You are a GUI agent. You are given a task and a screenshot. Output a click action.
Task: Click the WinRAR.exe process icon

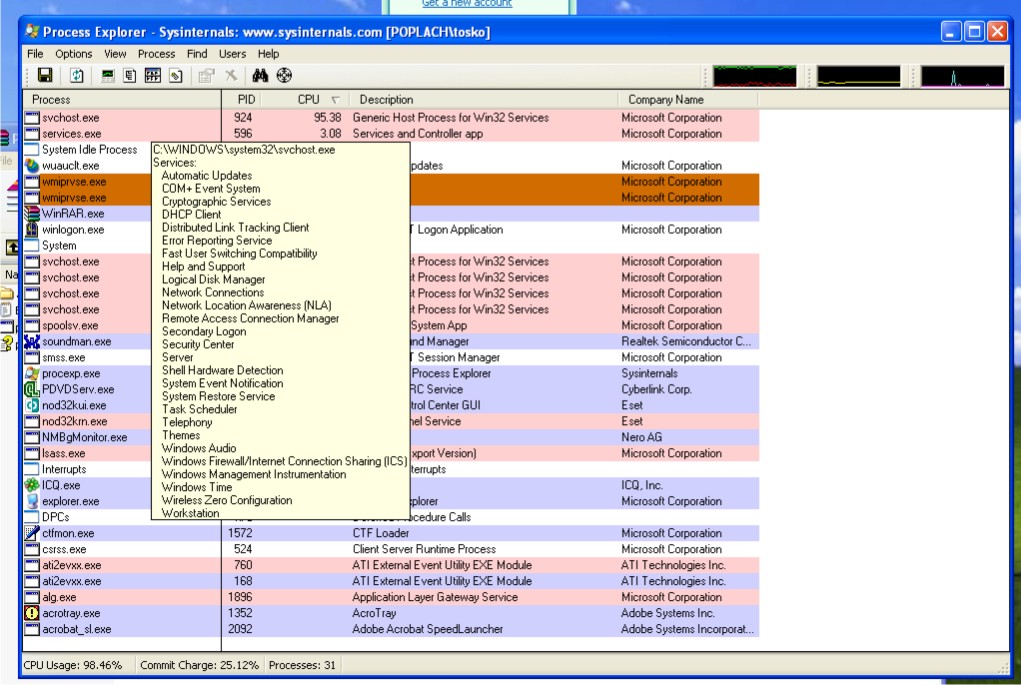(x=32, y=213)
